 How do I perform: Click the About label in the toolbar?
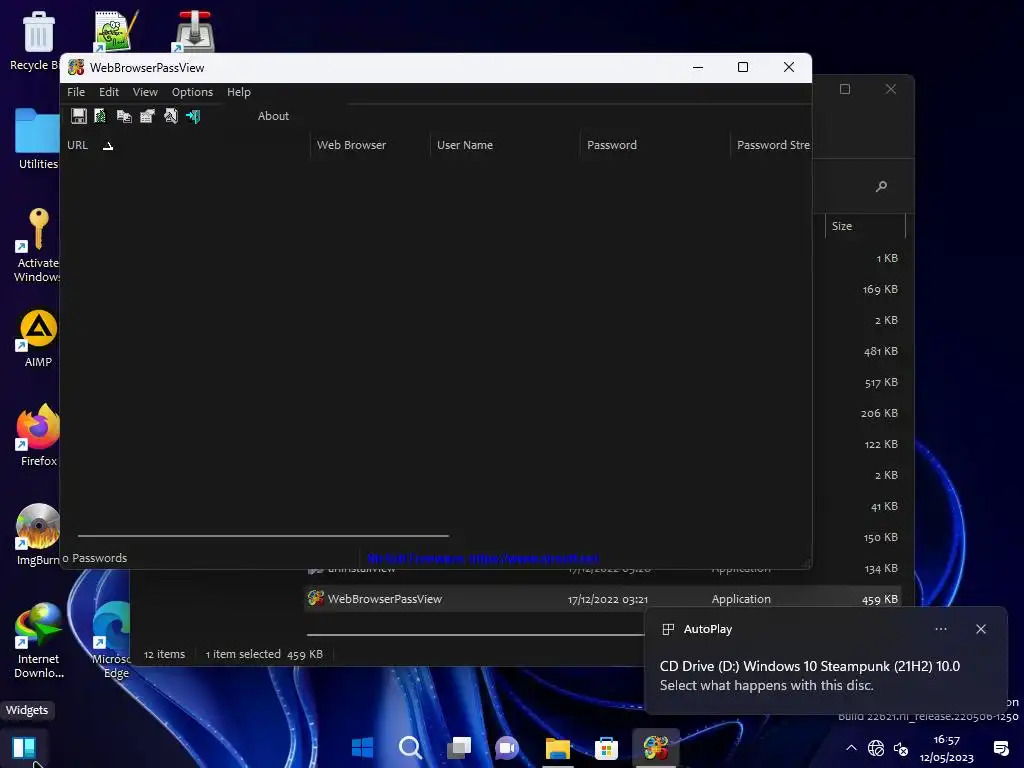273,116
